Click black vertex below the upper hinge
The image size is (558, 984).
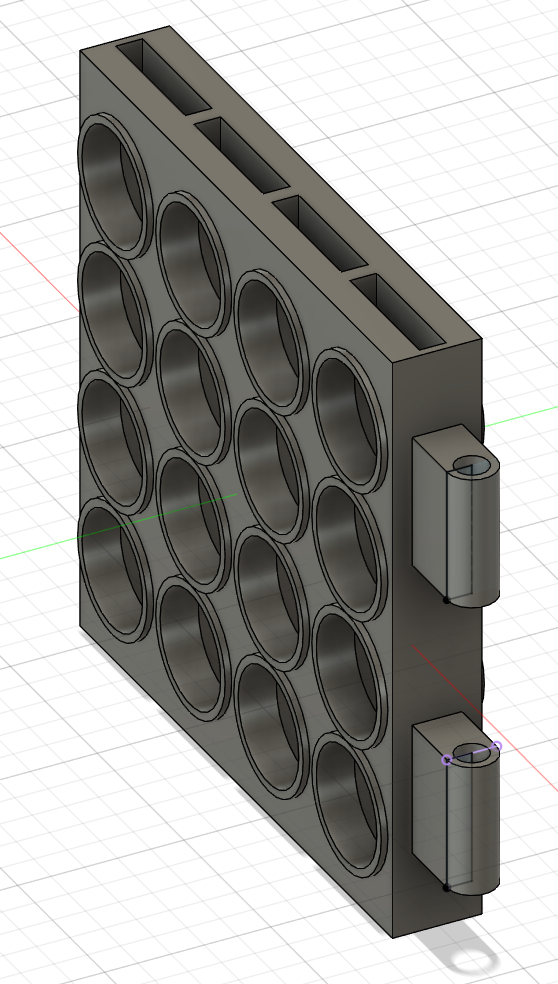click(446, 600)
